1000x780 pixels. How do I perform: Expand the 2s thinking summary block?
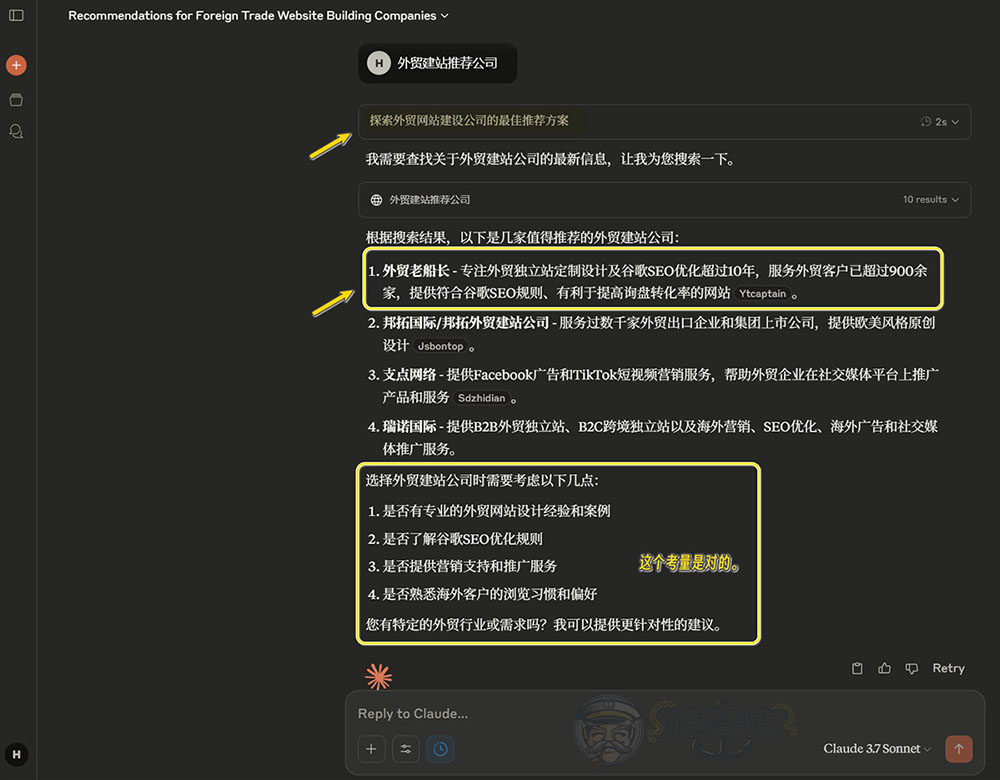[x=665, y=121]
